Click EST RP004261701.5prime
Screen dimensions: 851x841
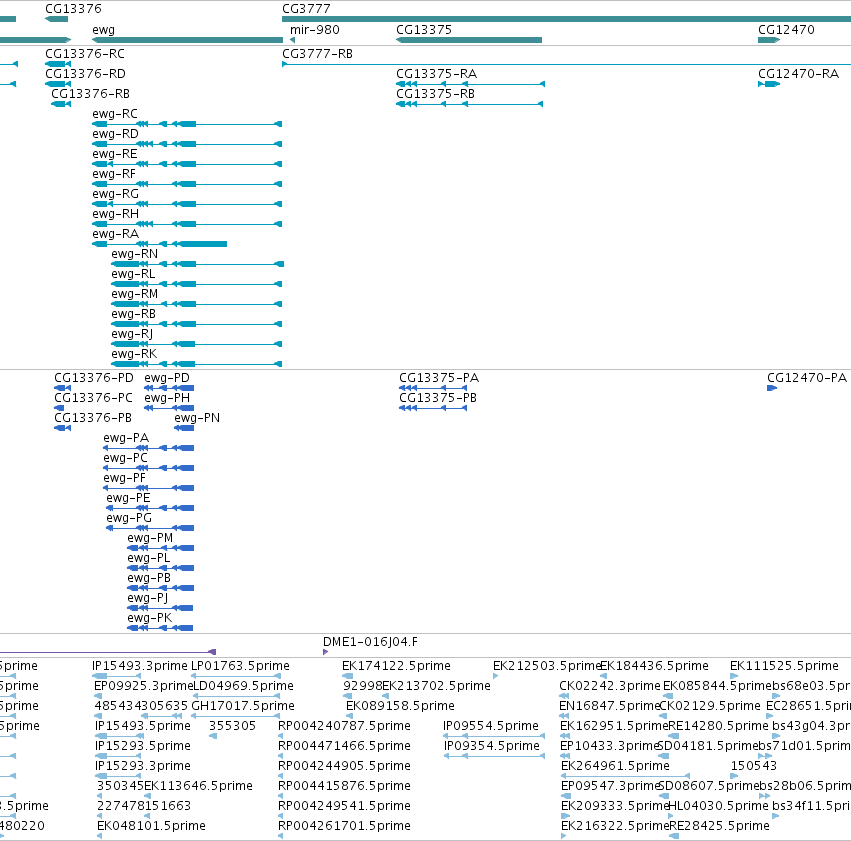click(x=281, y=836)
